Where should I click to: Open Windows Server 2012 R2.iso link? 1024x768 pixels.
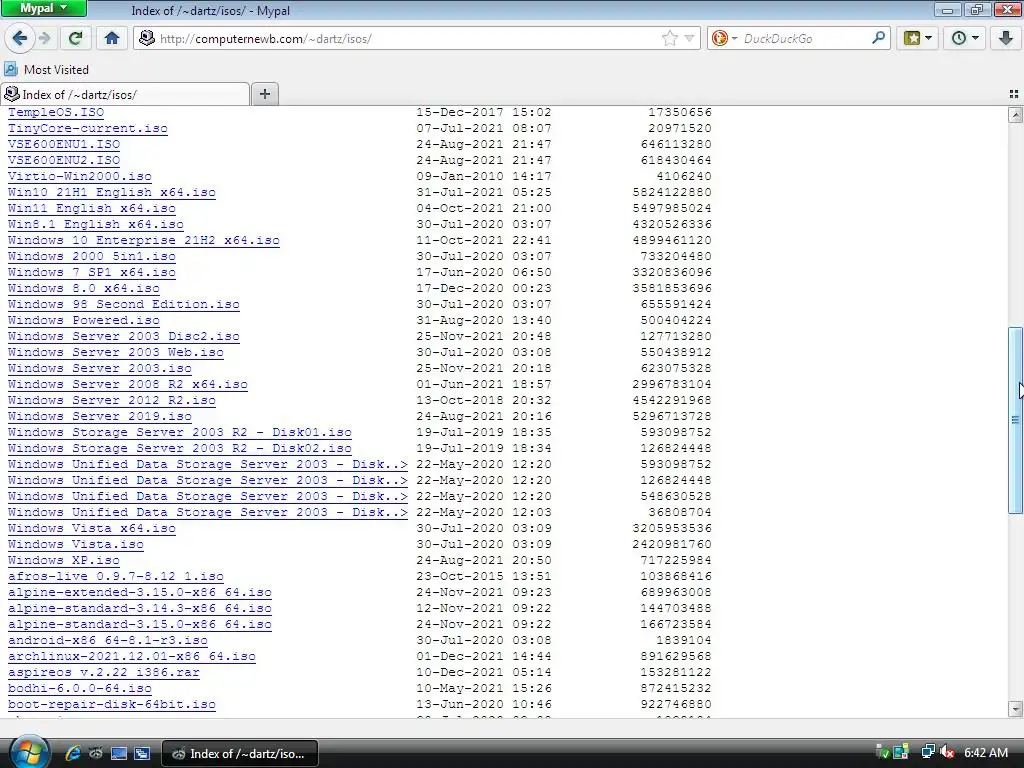112,400
